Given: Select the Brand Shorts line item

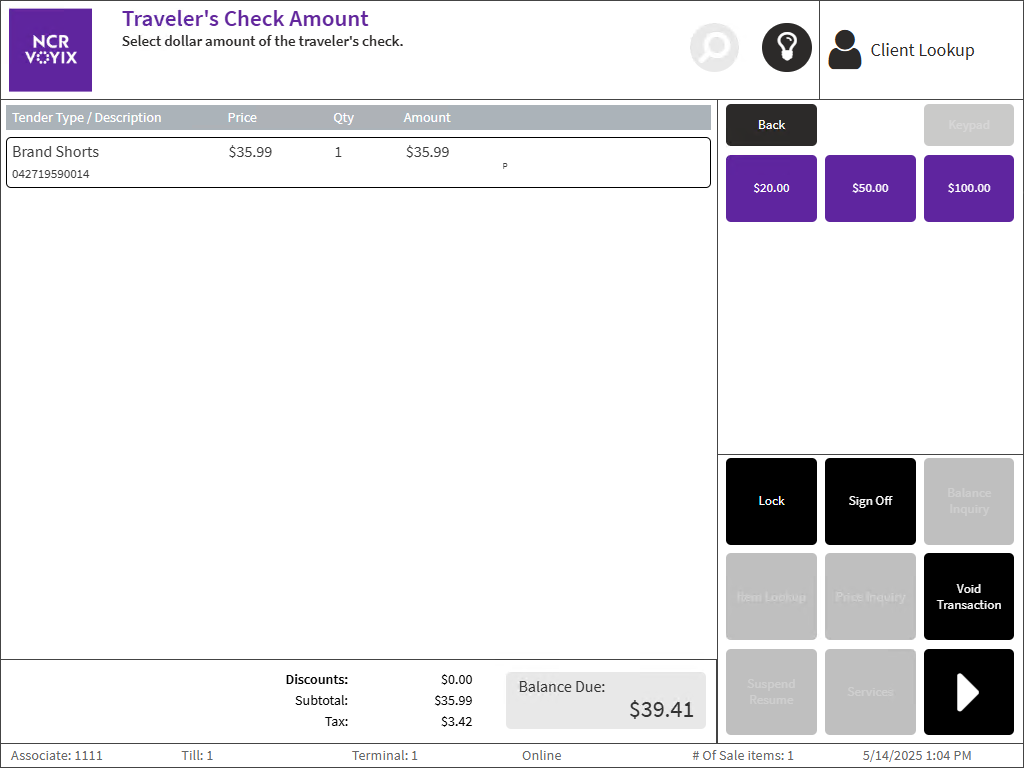Looking at the screenshot, I should (x=358, y=162).
